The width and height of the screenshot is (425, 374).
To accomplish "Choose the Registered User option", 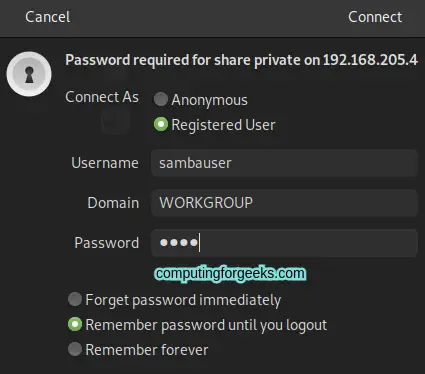I will point(161,124).
